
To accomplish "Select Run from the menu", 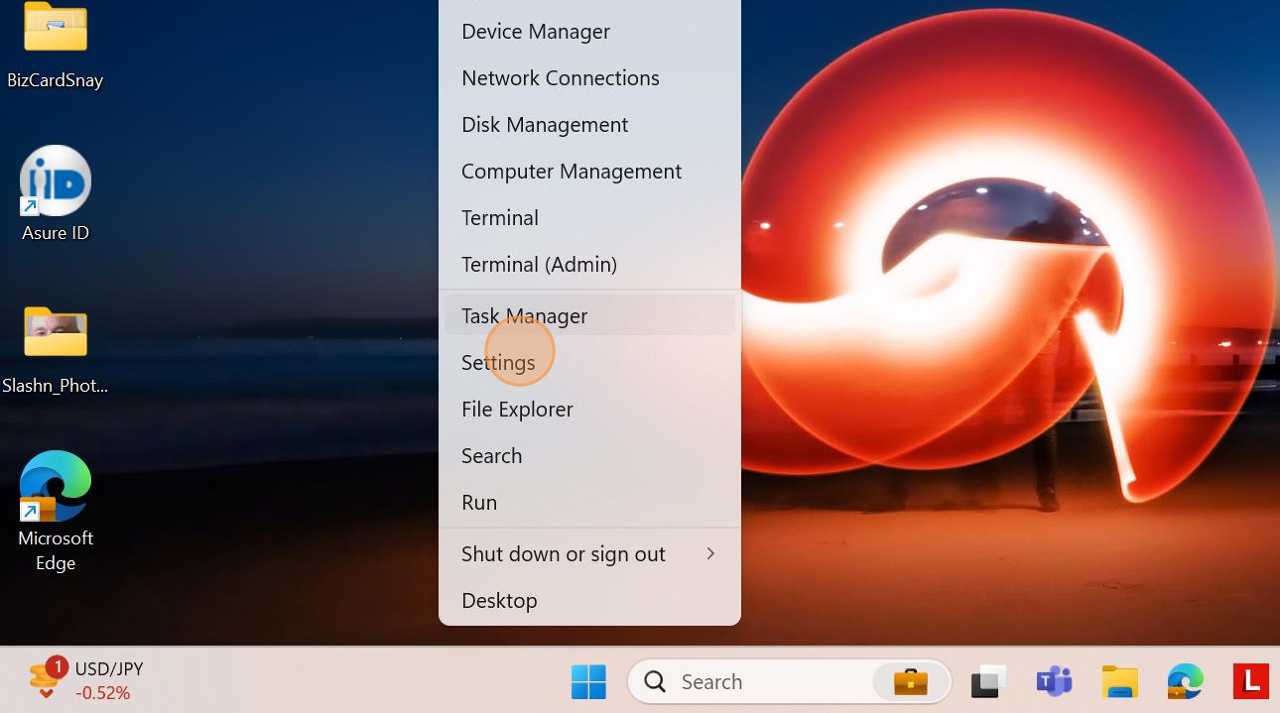I will (479, 502).
